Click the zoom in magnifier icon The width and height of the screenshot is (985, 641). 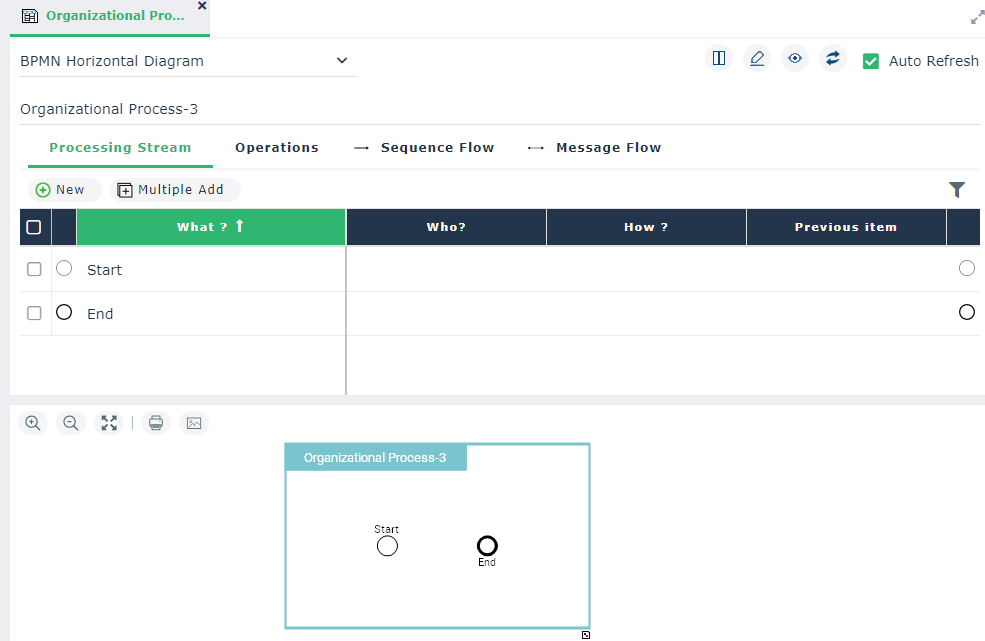(x=33, y=423)
